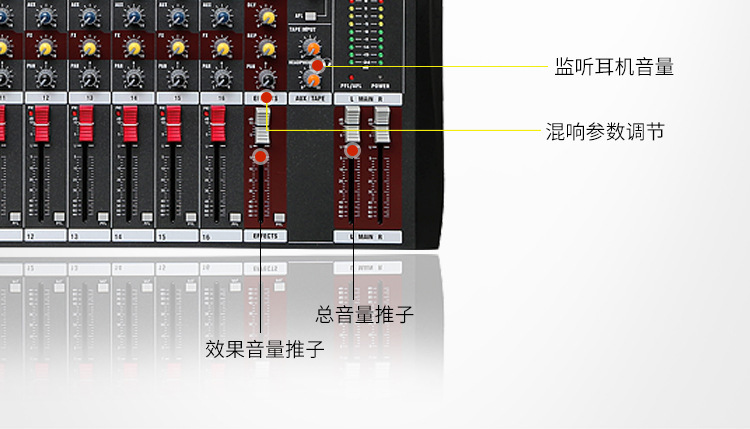Screen dimensions: 750x429
Task: Click the red hotspot on the effects fader track
Action: (x=261, y=156)
